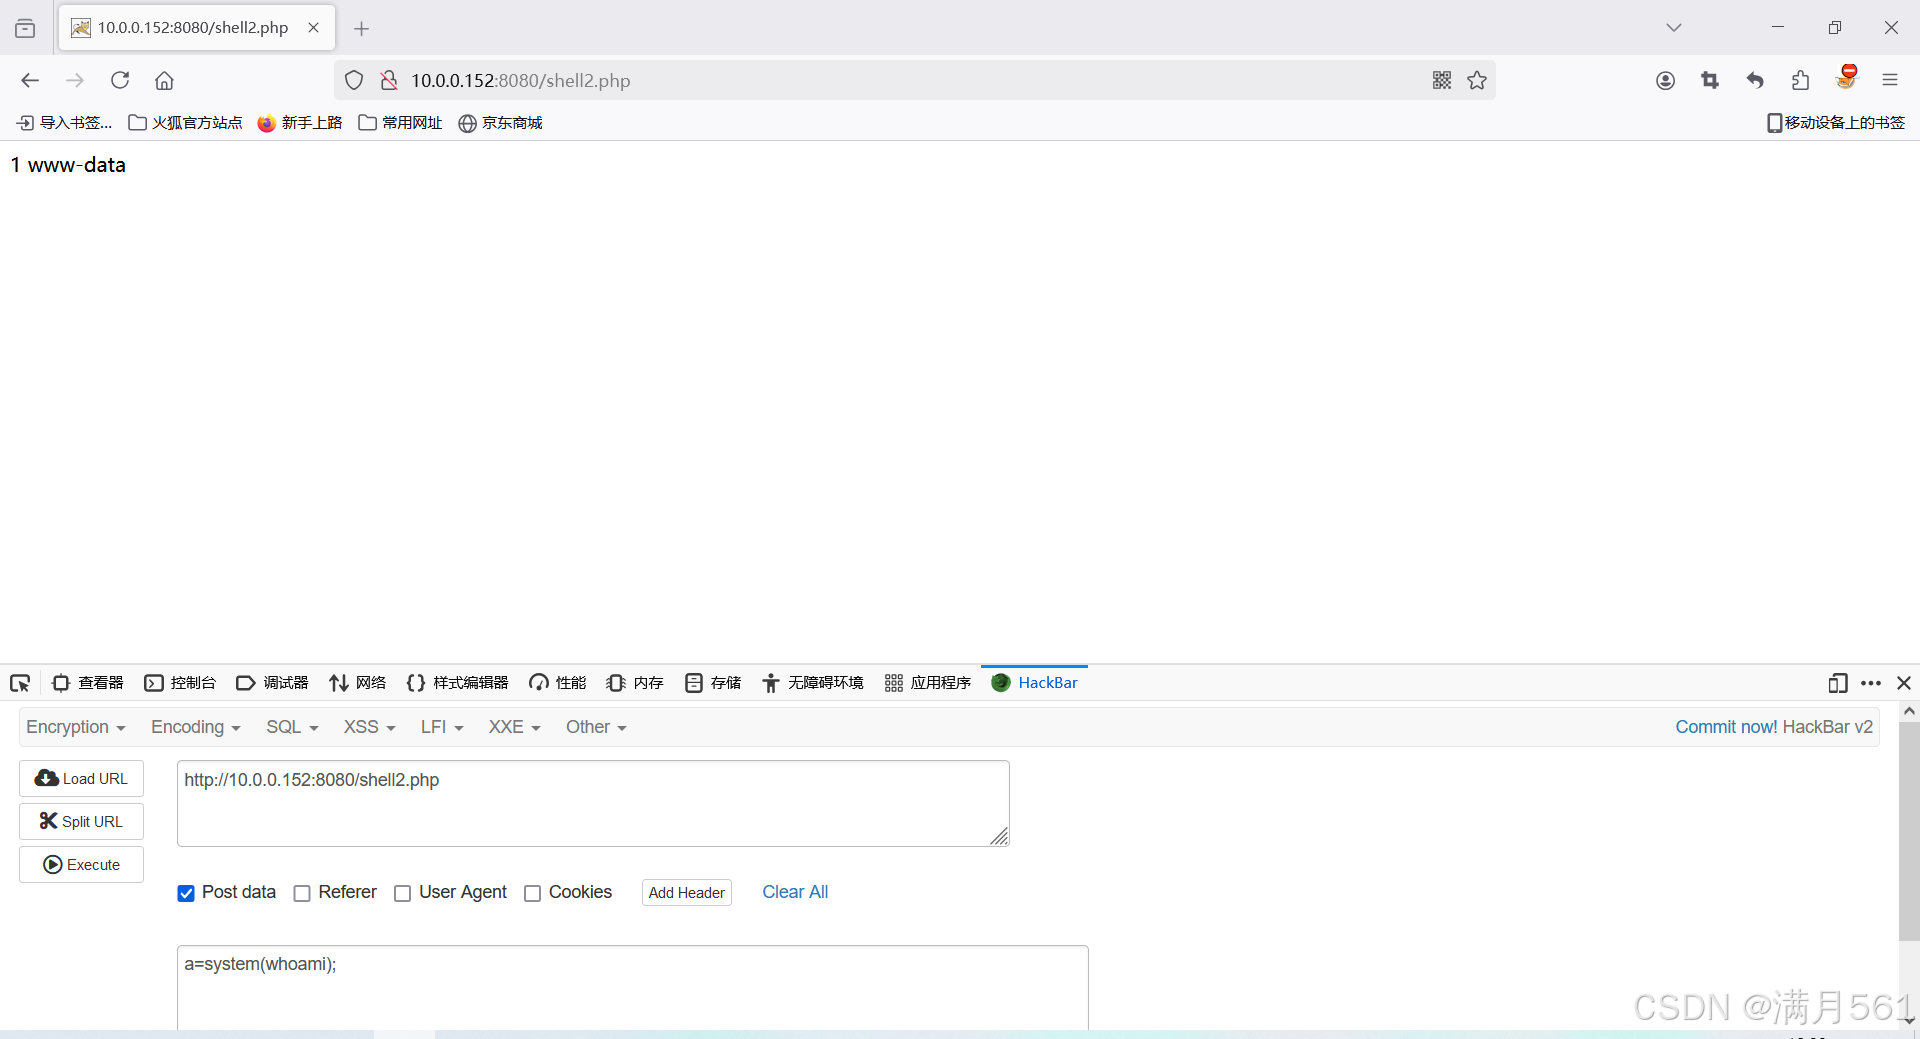Enable the User Agent checkbox
This screenshot has height=1039, width=1920.
(402, 893)
